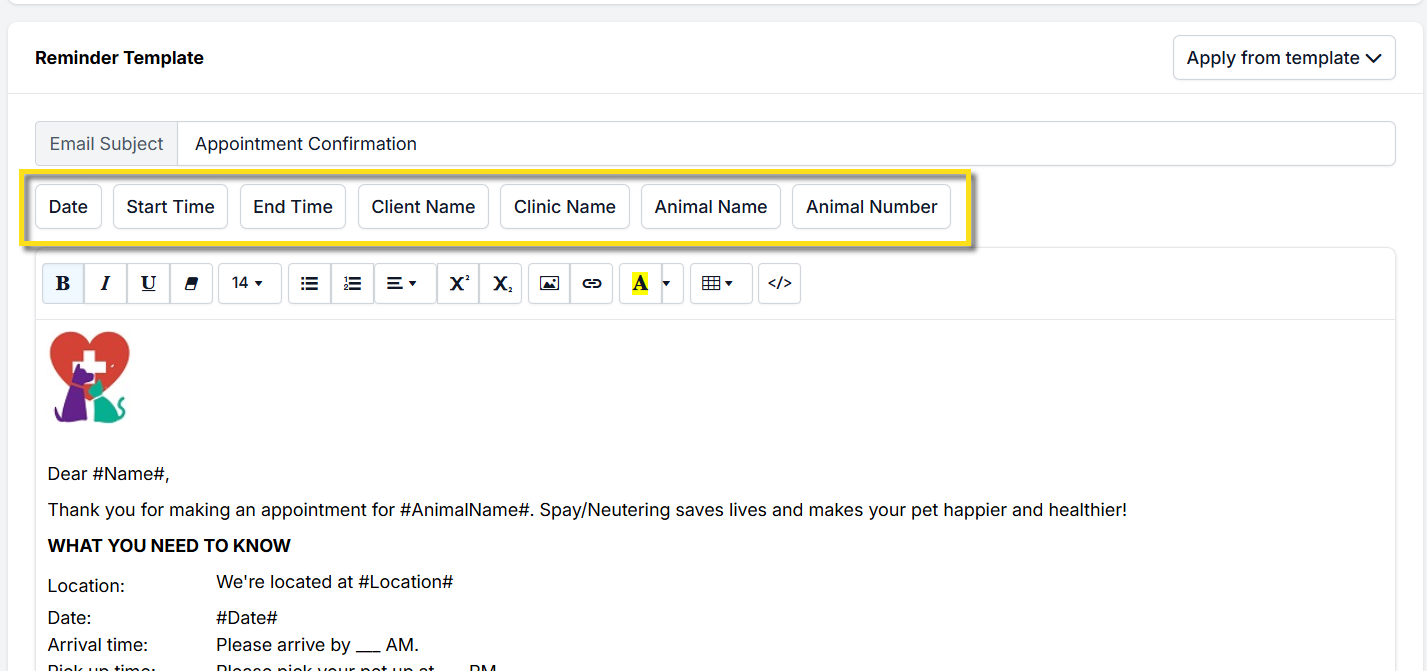Insert a picture into the template
Image resolution: width=1427 pixels, height=671 pixels.
549,284
